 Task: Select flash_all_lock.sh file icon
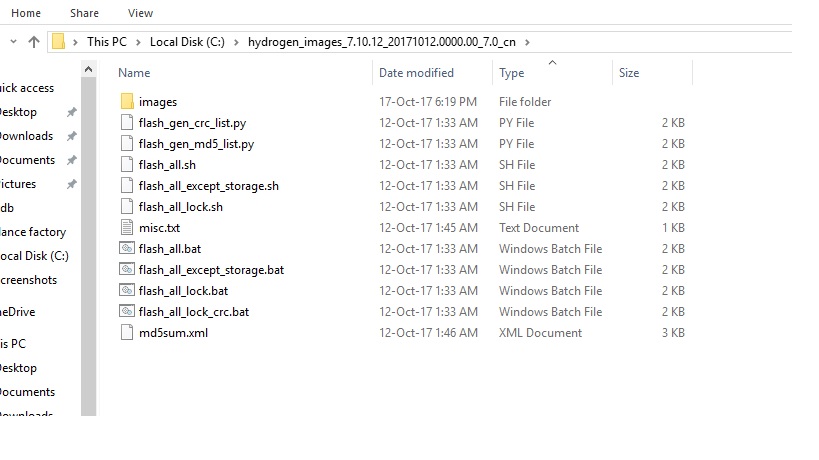point(127,206)
